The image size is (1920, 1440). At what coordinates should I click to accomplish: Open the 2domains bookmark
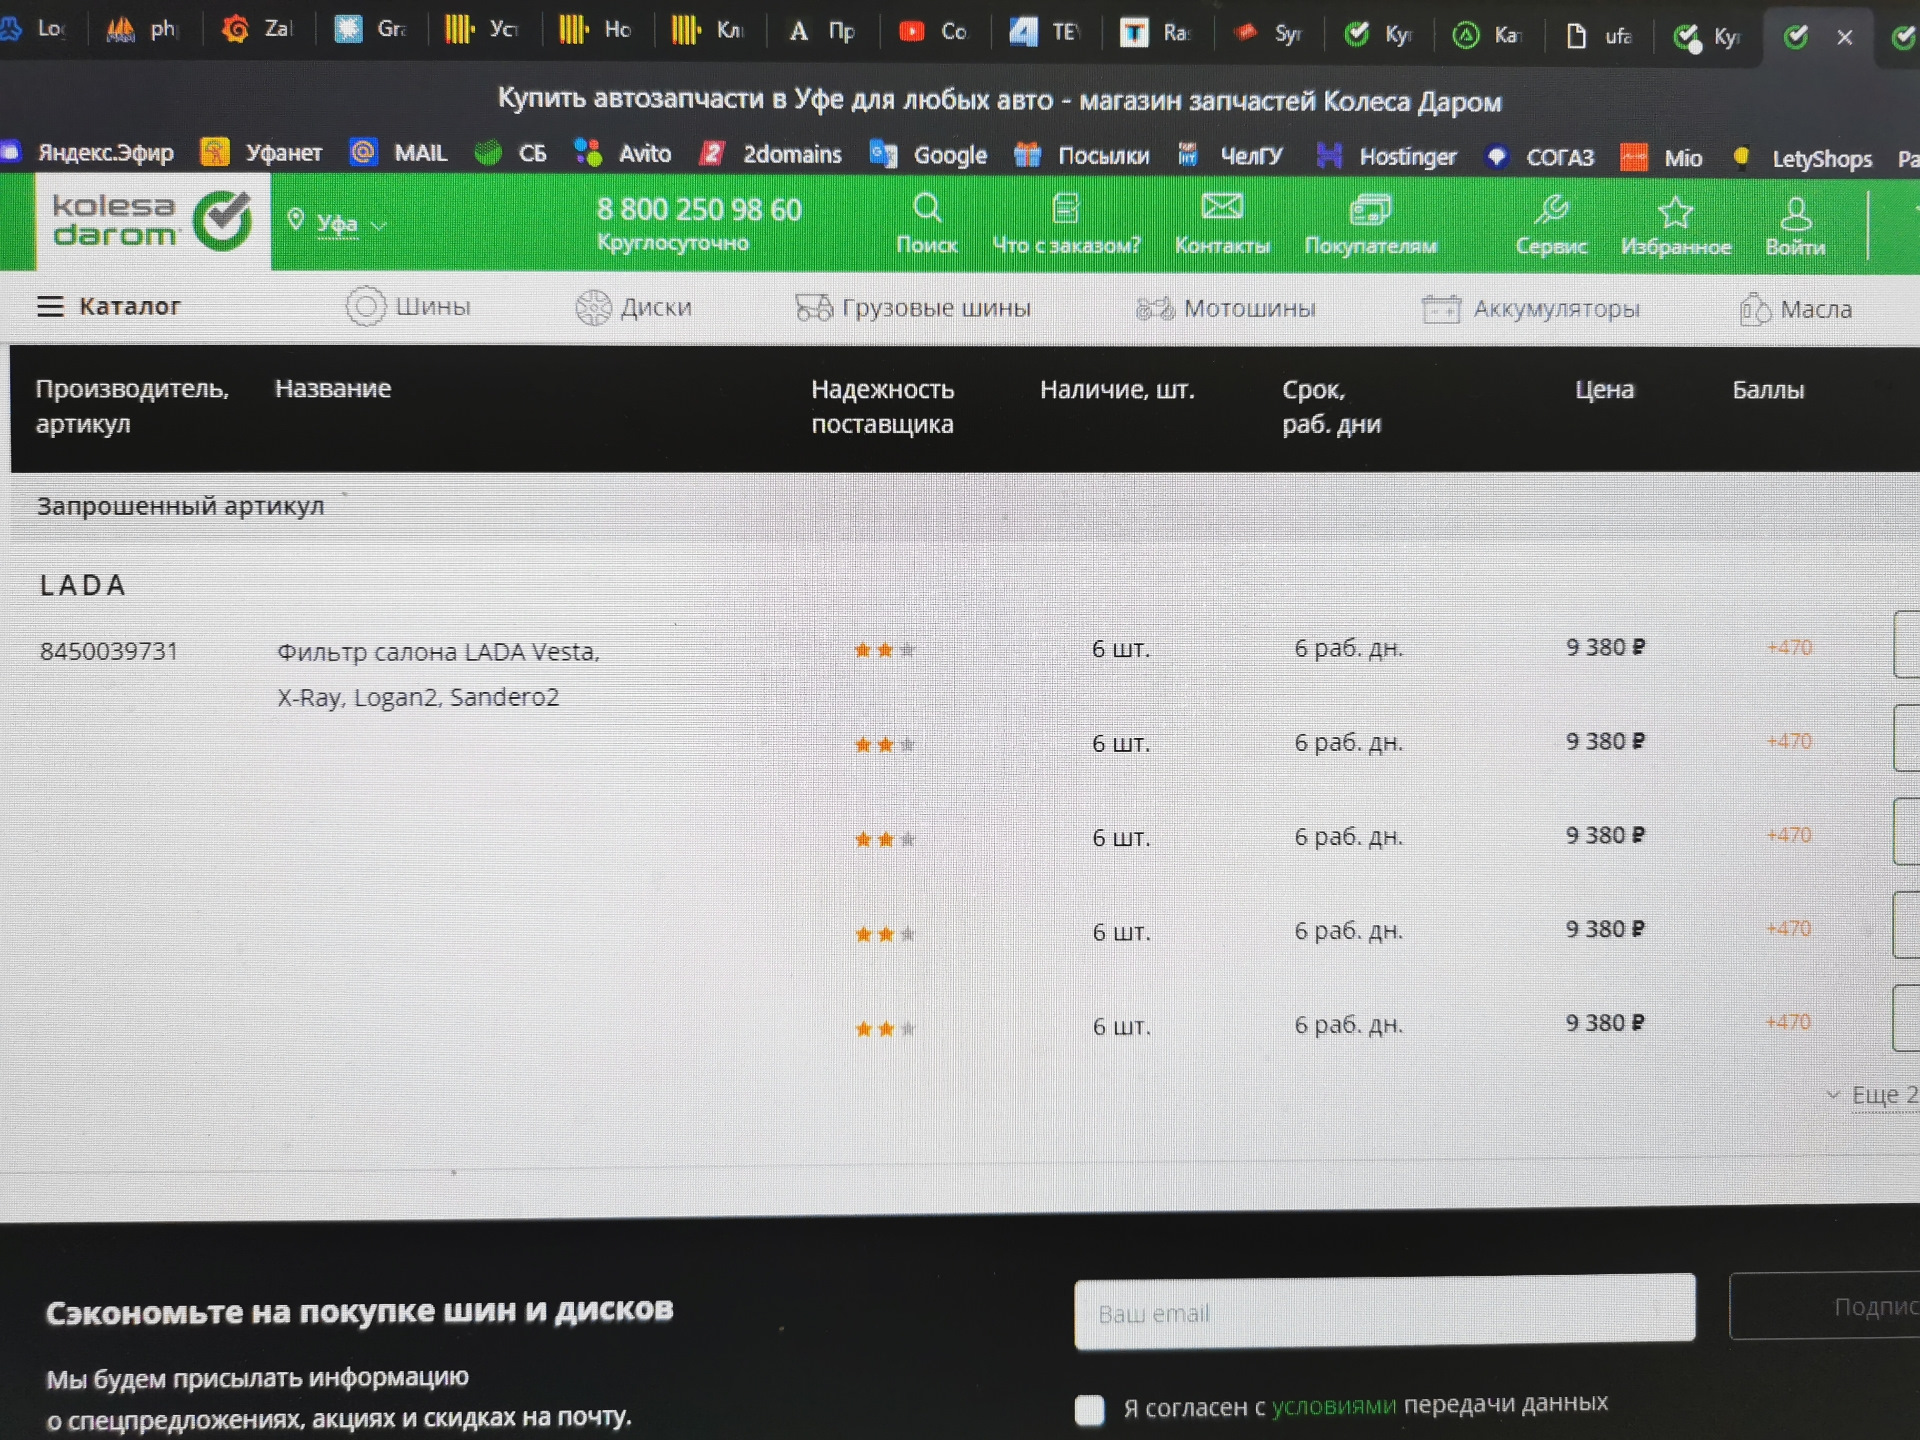click(770, 154)
